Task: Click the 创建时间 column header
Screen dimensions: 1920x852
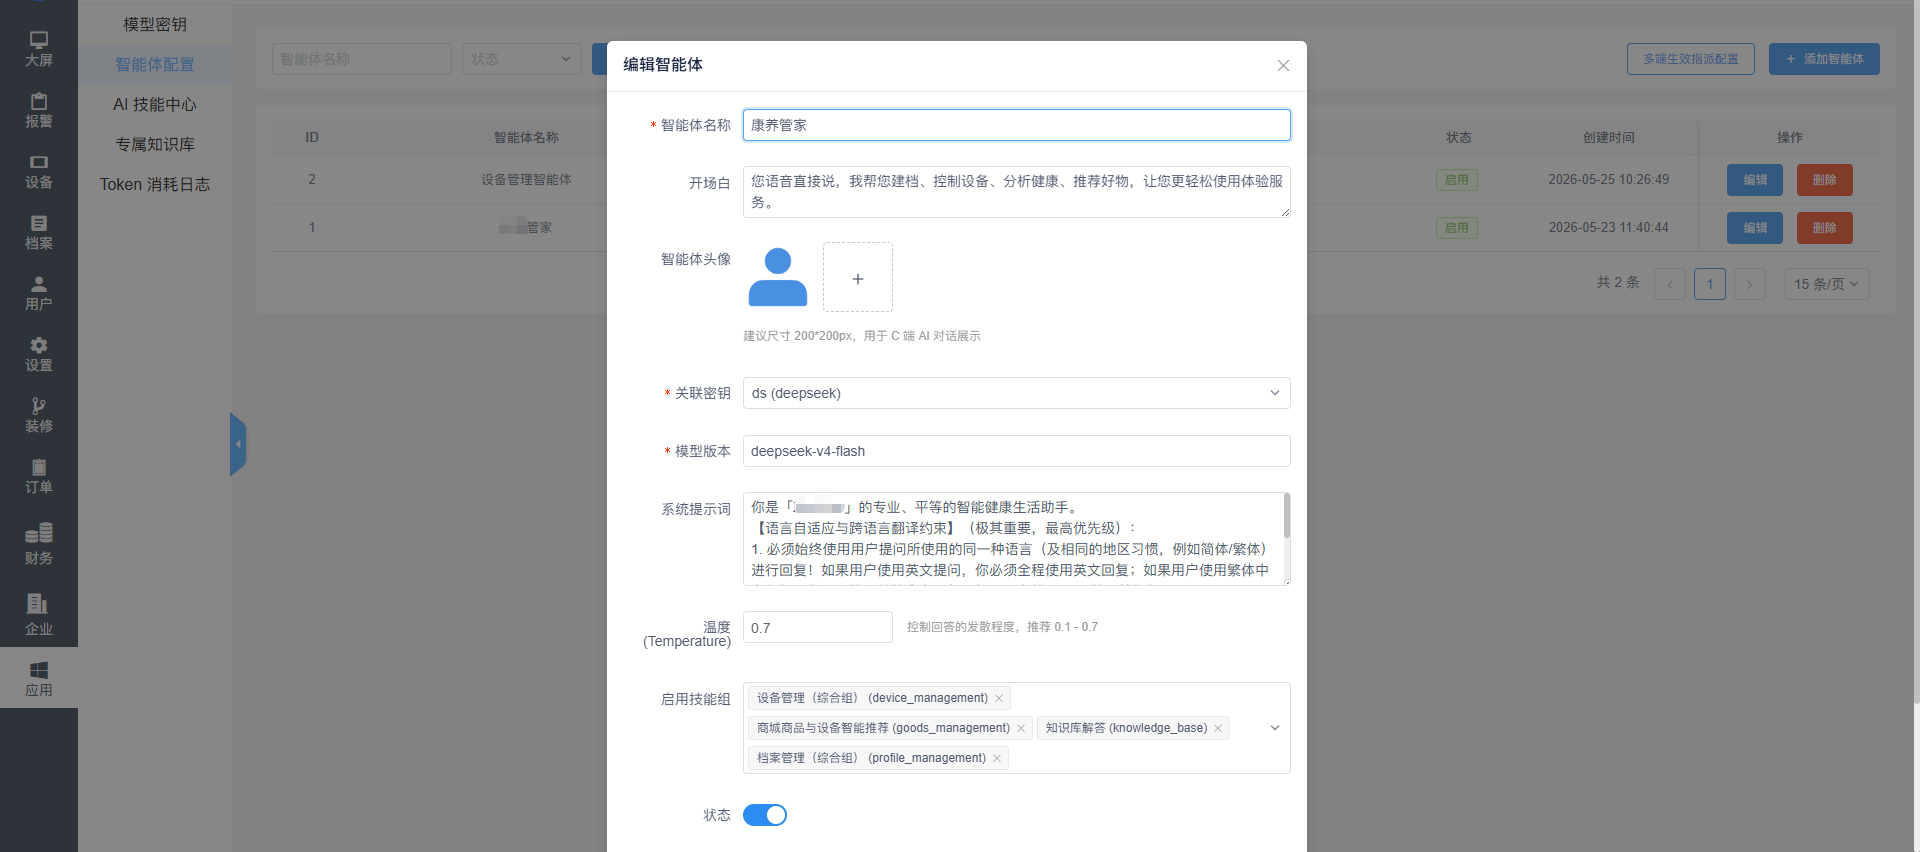Action: pos(1608,138)
